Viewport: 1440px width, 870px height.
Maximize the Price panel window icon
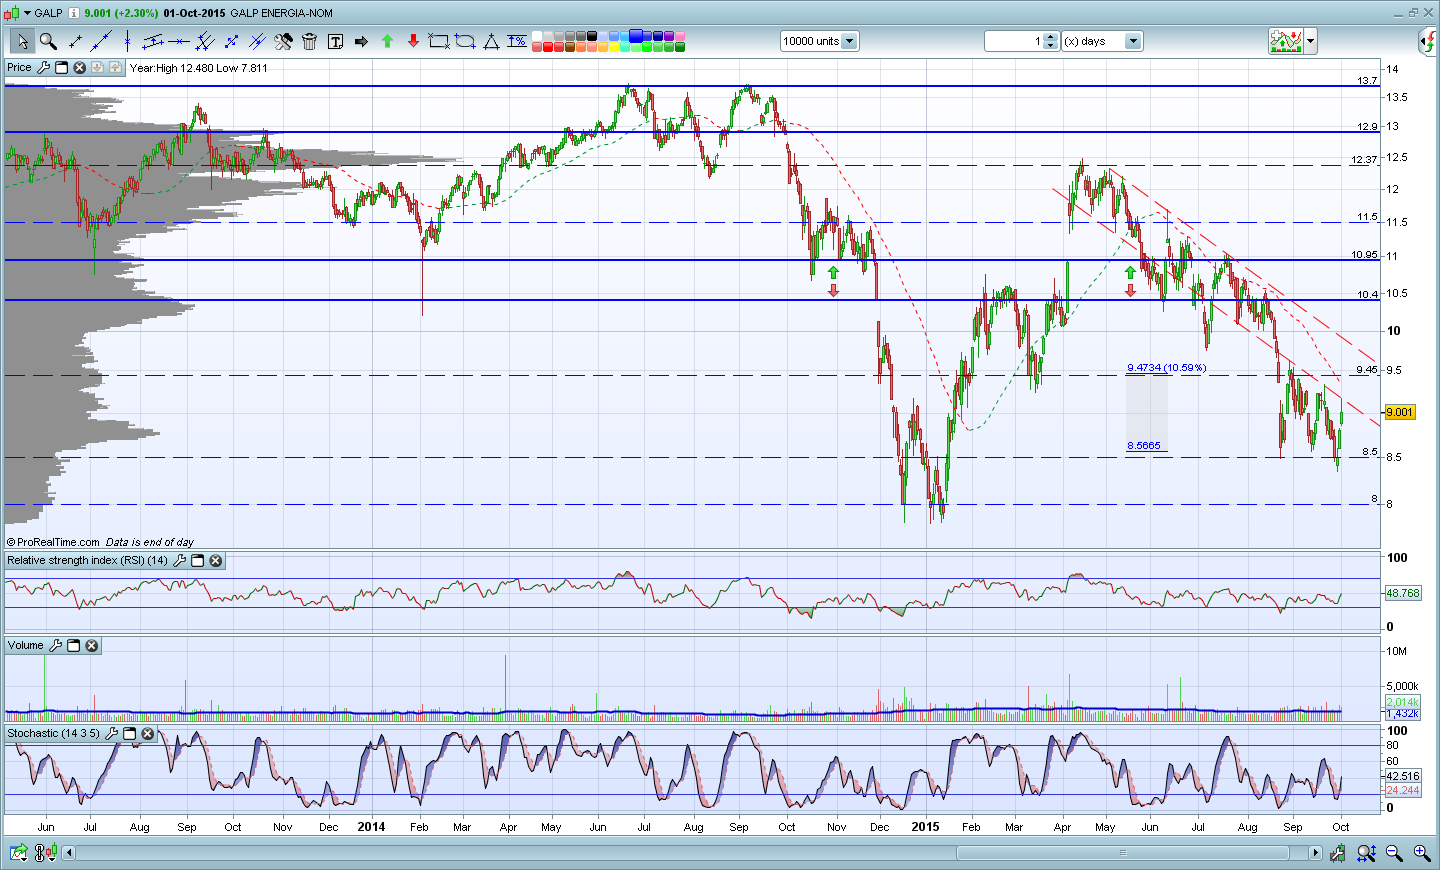point(61,68)
